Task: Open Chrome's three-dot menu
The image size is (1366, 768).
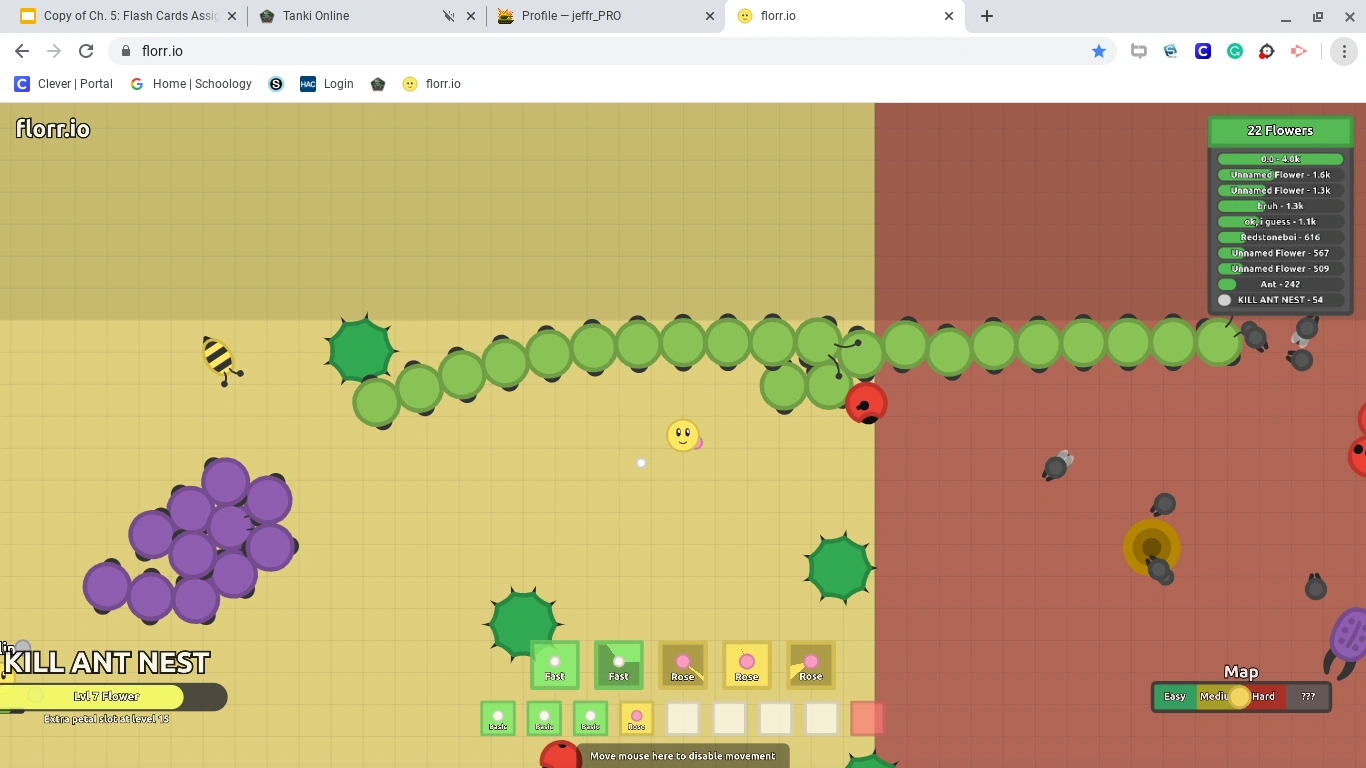Action: tap(1345, 50)
